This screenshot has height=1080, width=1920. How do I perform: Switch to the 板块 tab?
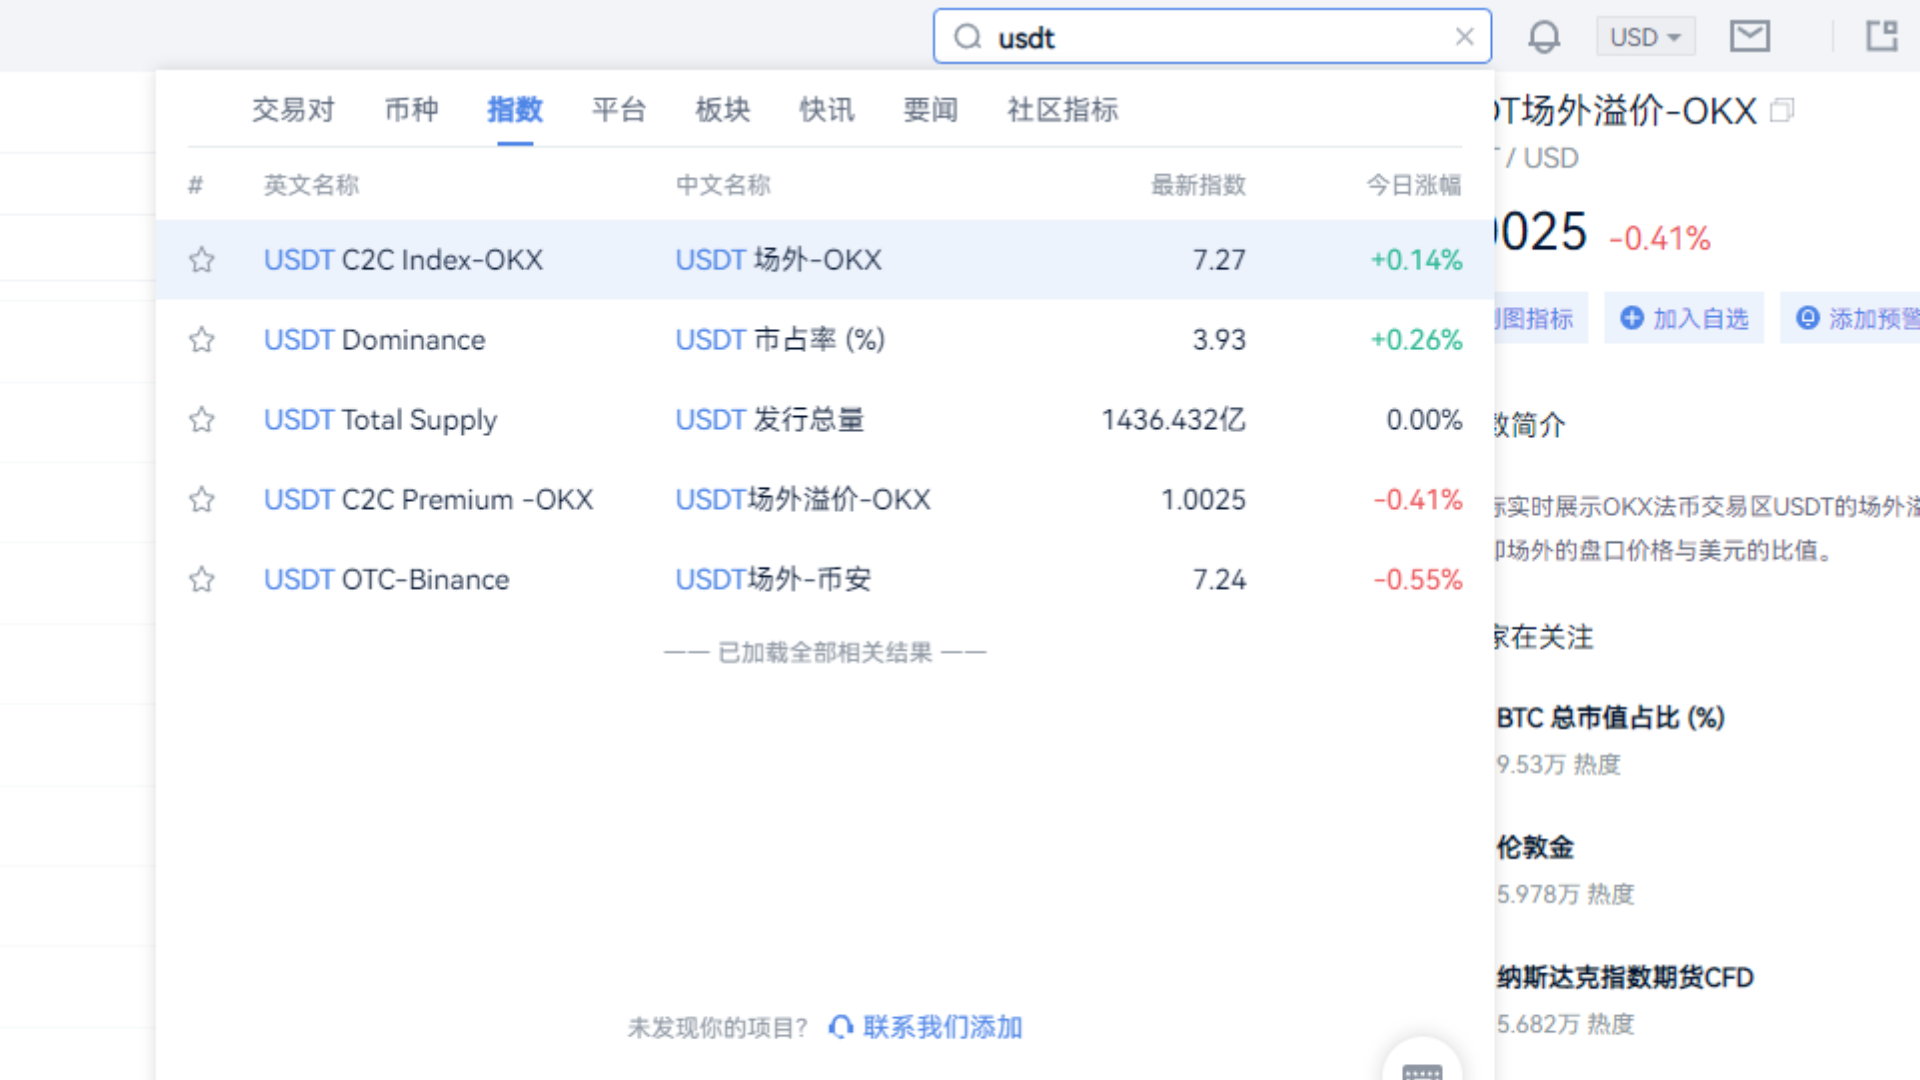(x=723, y=109)
